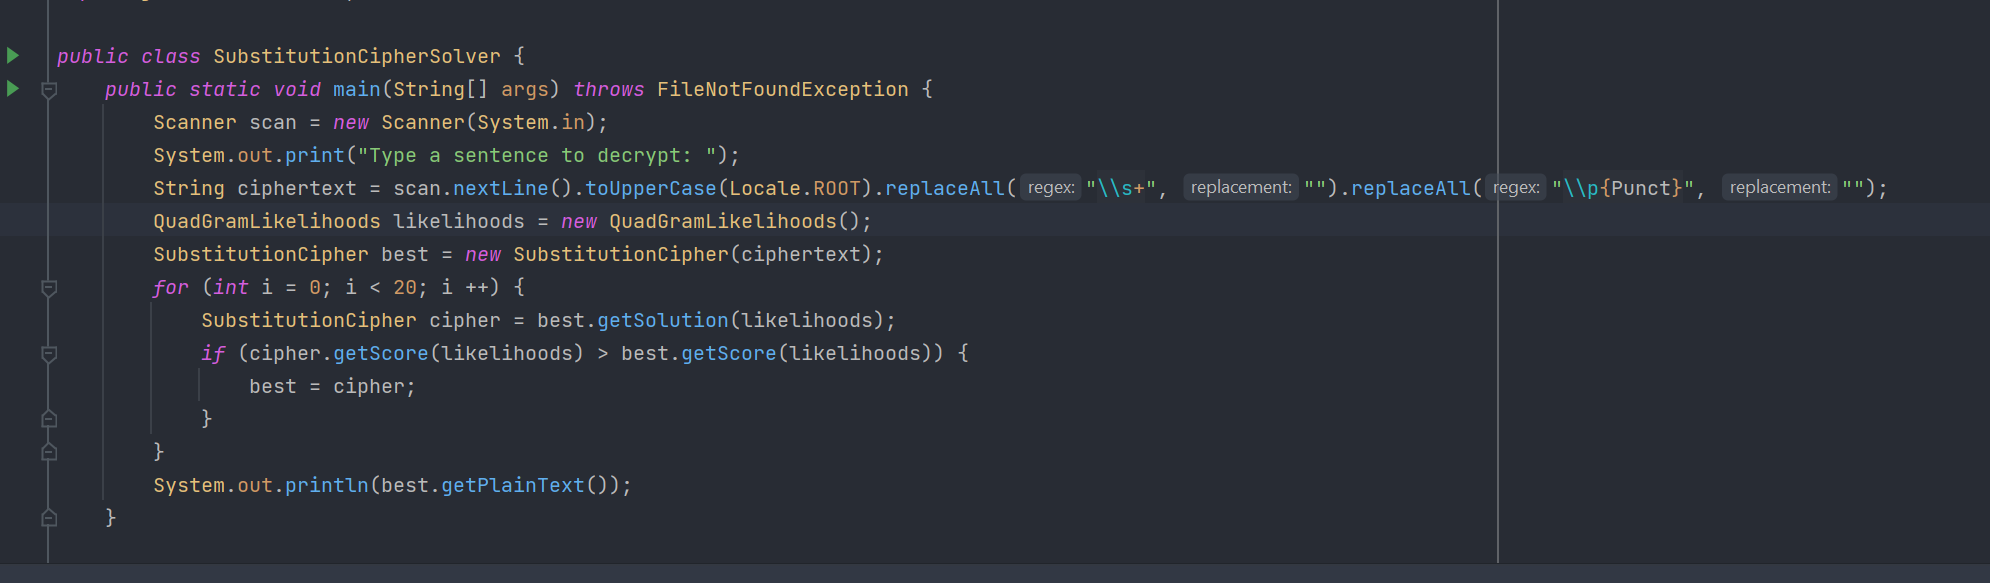Viewport: 1990px width, 583px height.
Task: Click on FileNotFoundException in the throws clause
Action: point(782,90)
